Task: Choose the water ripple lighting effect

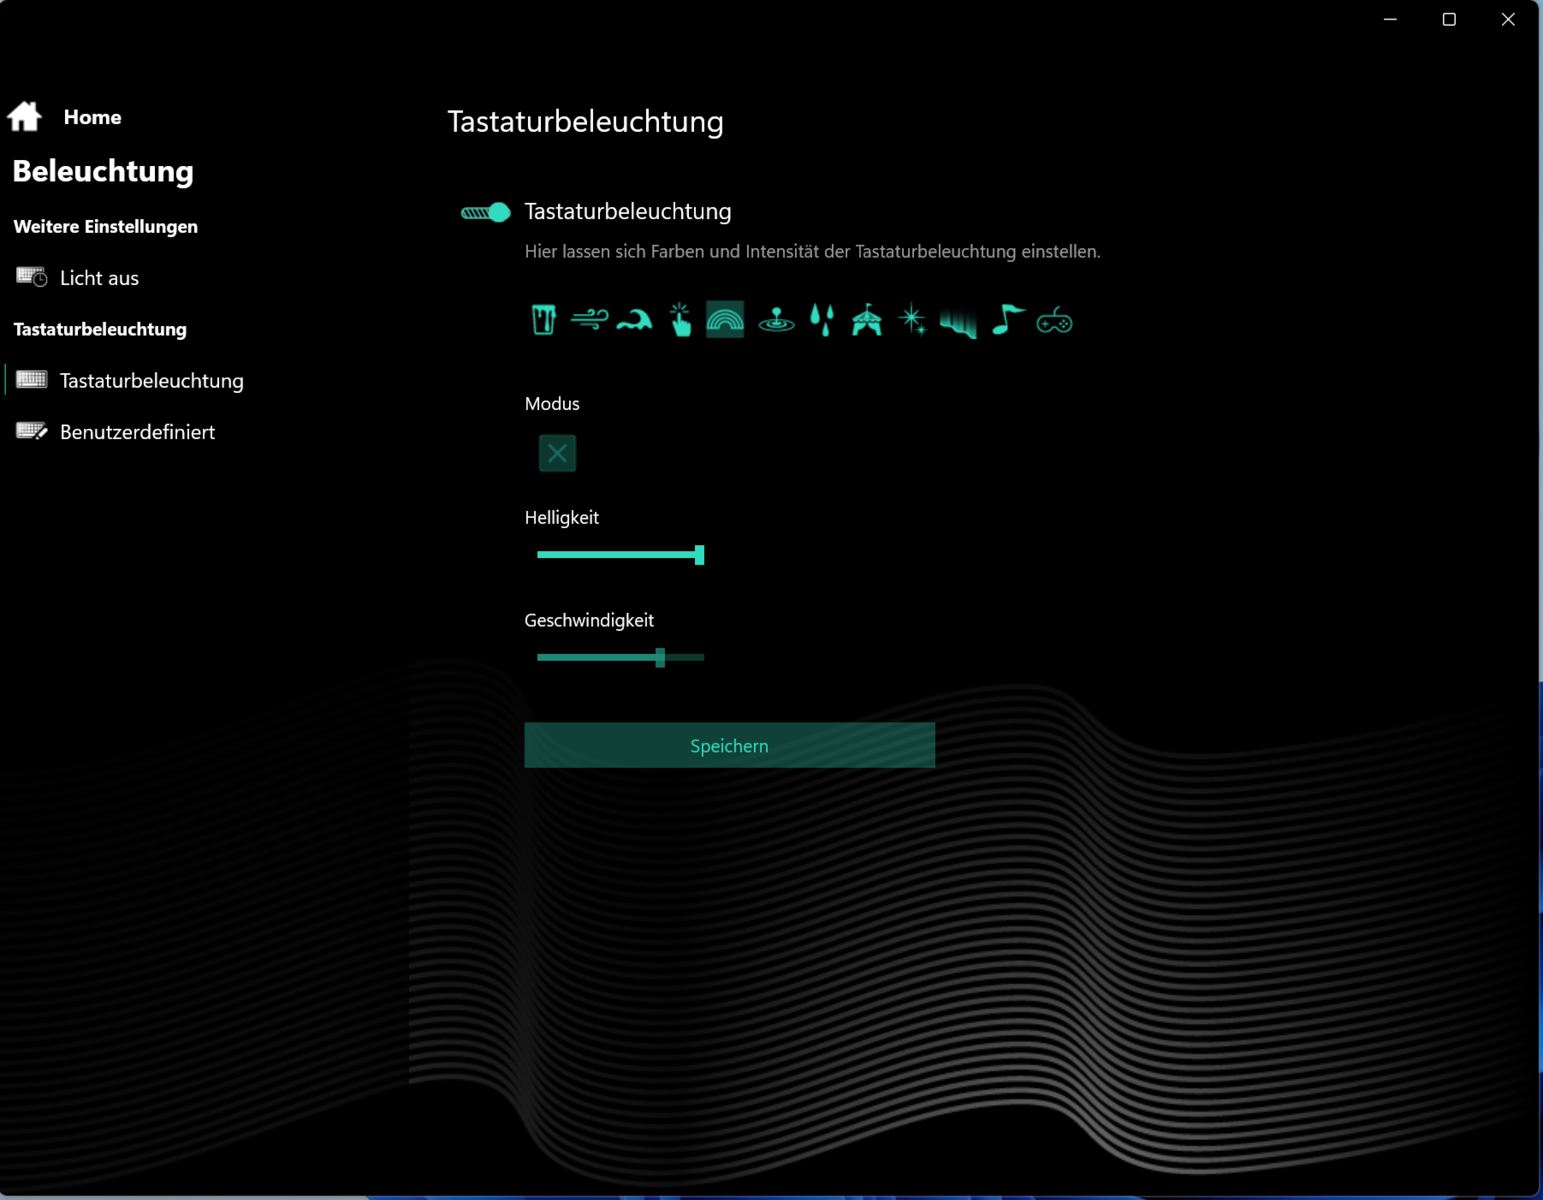Action: [776, 320]
